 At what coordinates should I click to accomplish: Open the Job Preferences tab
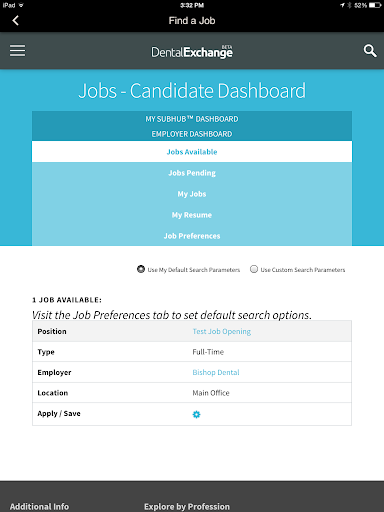click(x=192, y=236)
